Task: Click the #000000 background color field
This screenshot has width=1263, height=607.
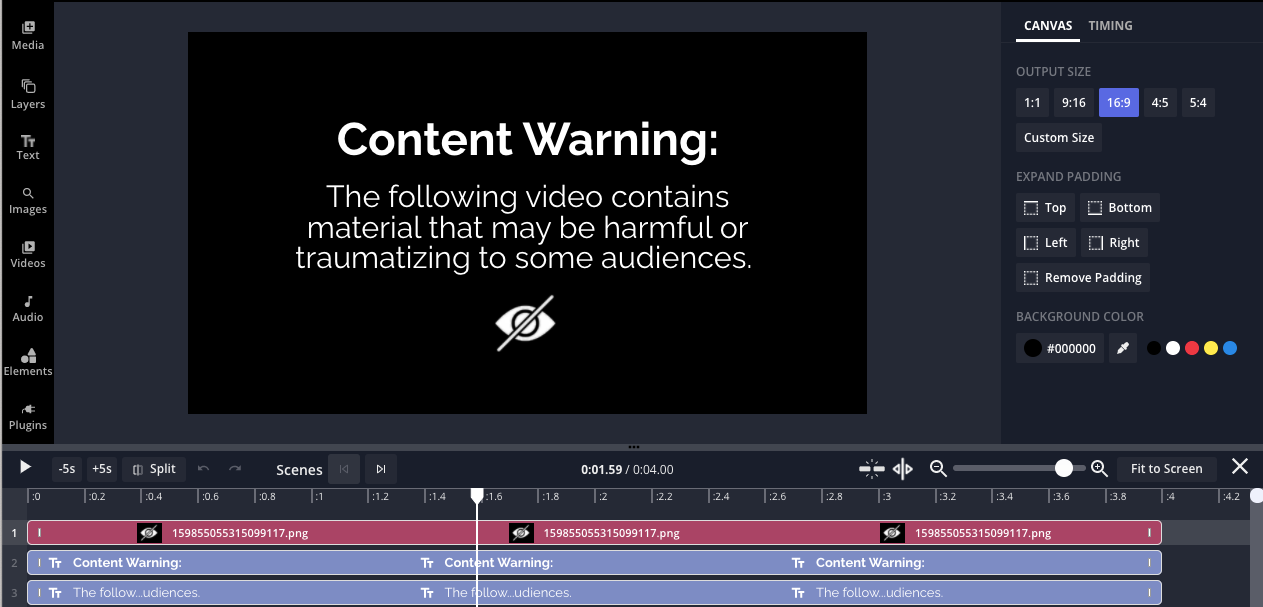Action: click(x=1060, y=348)
